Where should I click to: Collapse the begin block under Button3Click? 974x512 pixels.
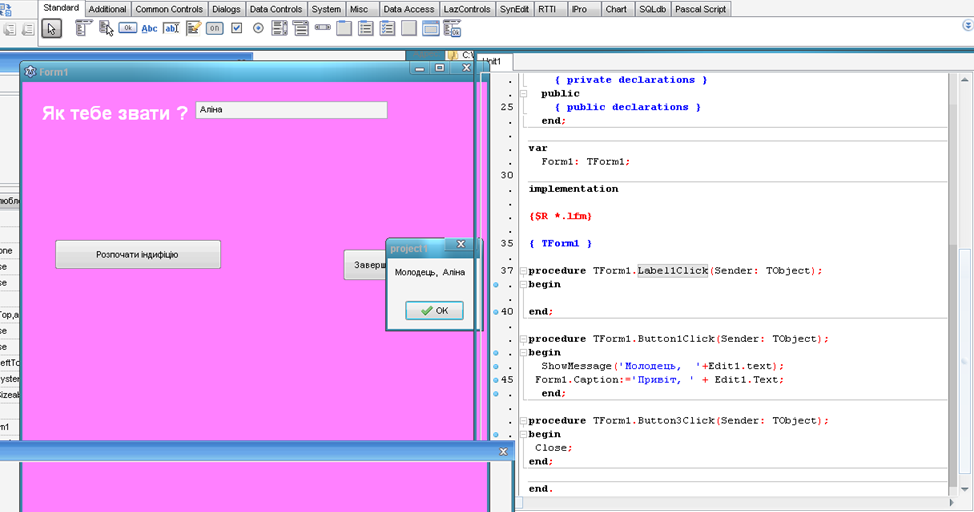point(524,434)
